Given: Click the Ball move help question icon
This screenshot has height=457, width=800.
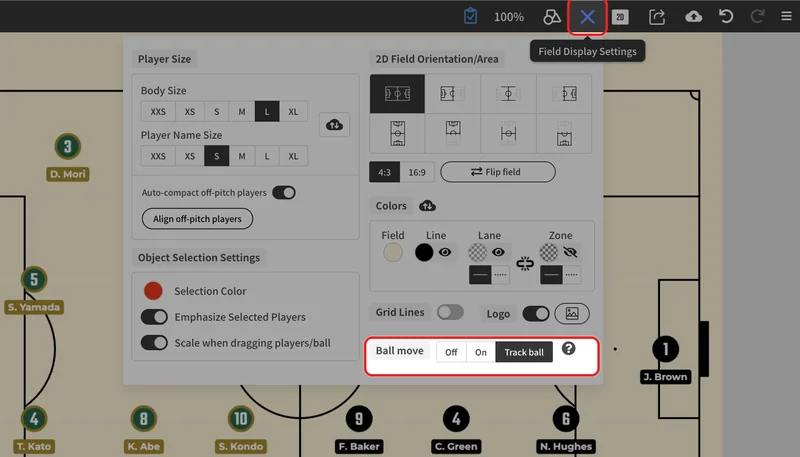Looking at the screenshot, I should [568, 348].
